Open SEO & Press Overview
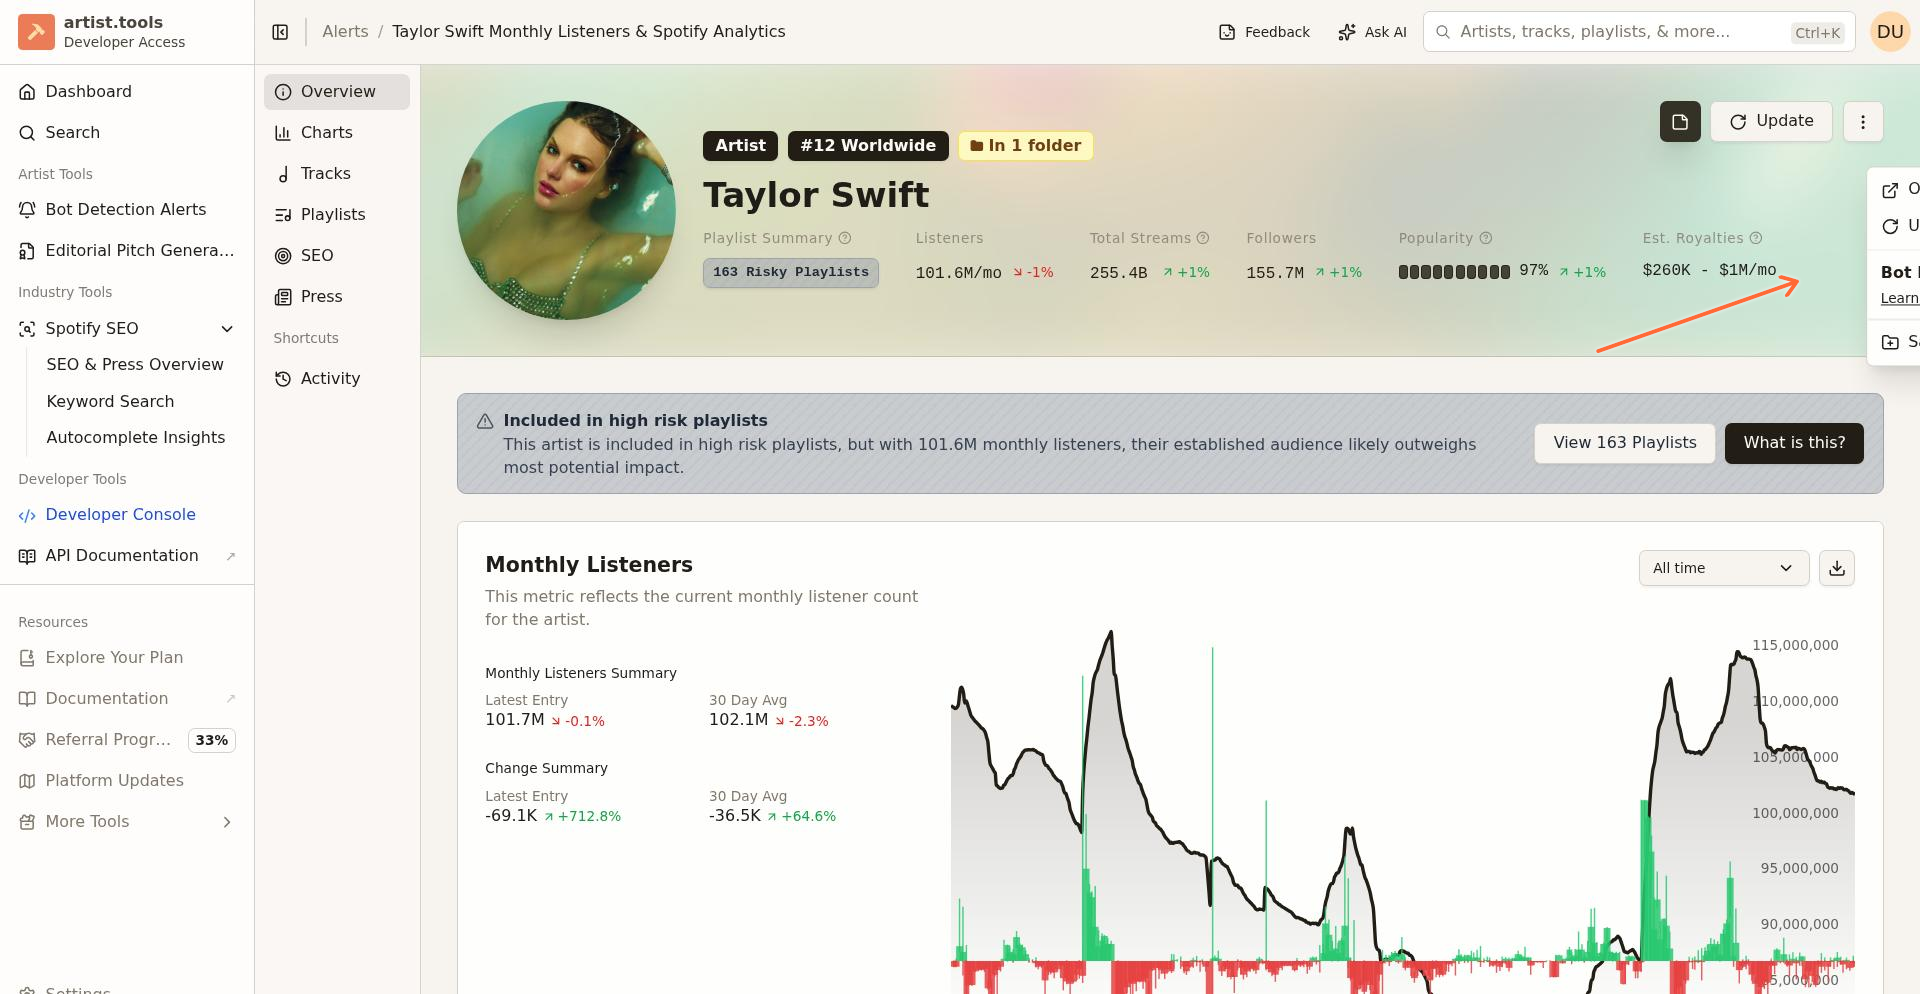The width and height of the screenshot is (1920, 994). pos(135,365)
